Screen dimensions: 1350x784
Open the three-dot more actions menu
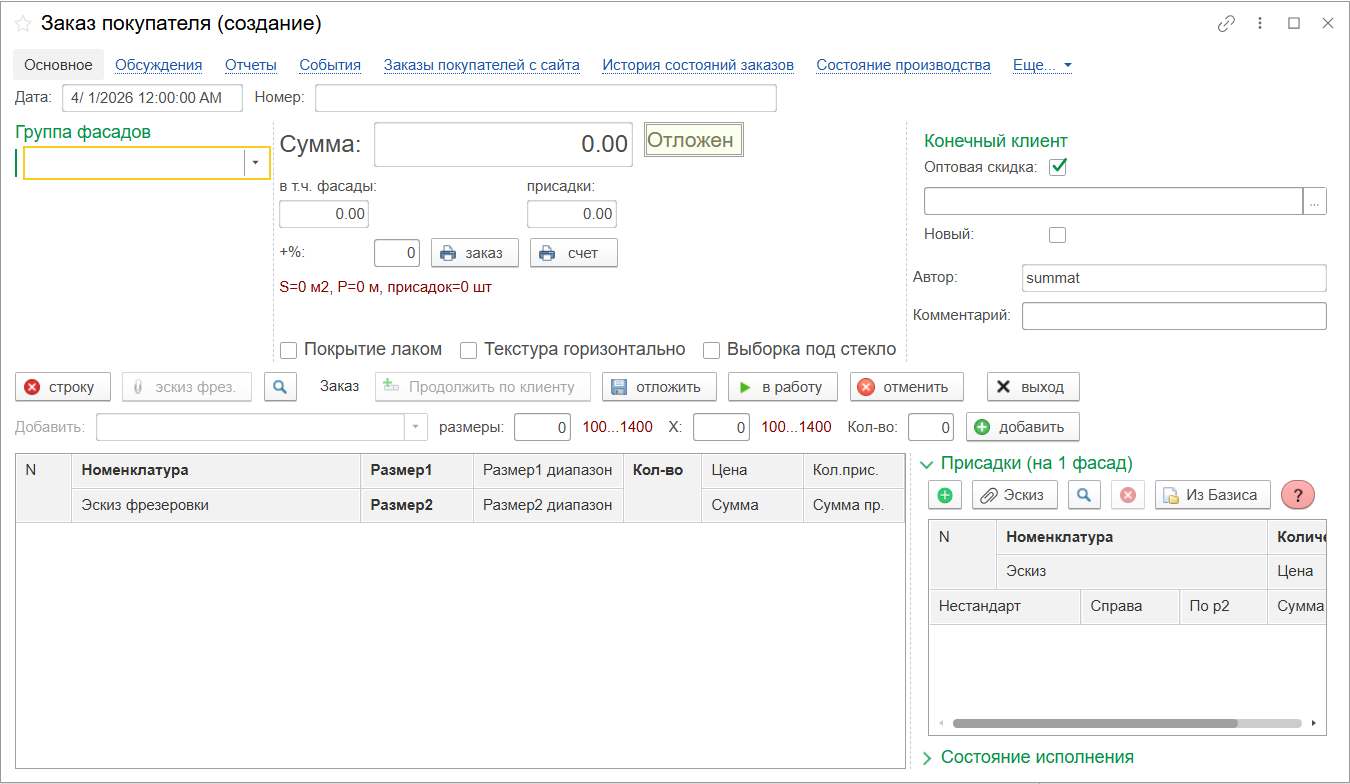pyautogui.click(x=1260, y=24)
